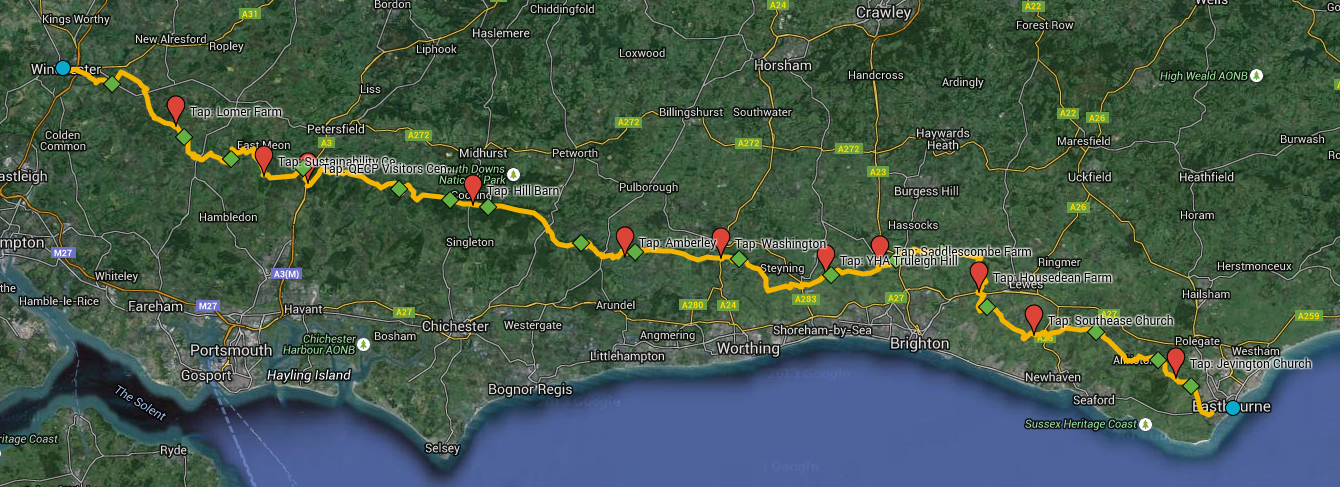Open the Tap: Amberley marker pin

tap(624, 240)
